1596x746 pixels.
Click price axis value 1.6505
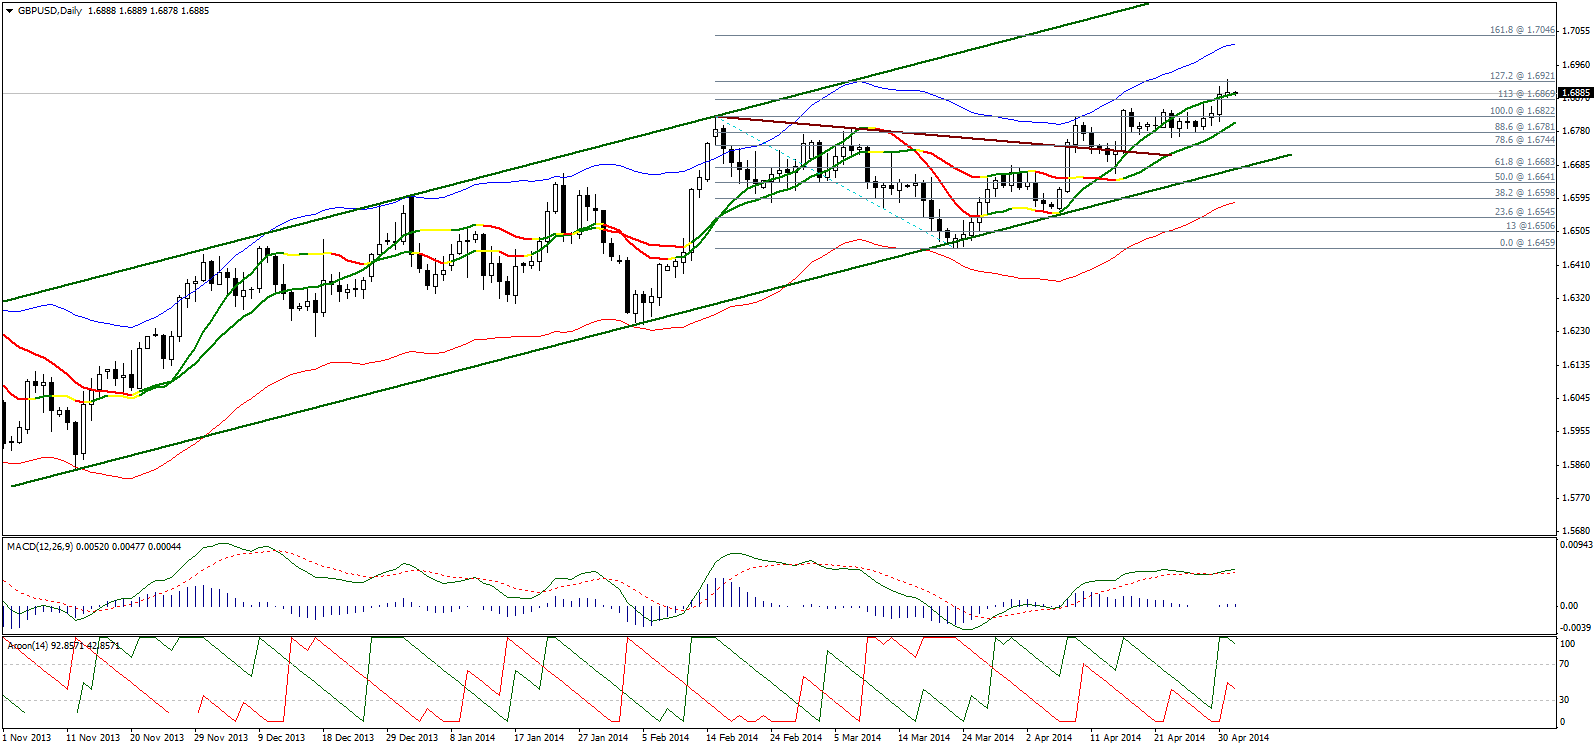(1577, 231)
